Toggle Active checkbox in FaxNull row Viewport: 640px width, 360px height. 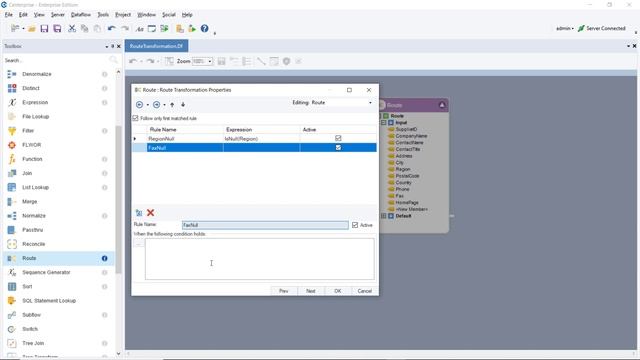click(338, 147)
